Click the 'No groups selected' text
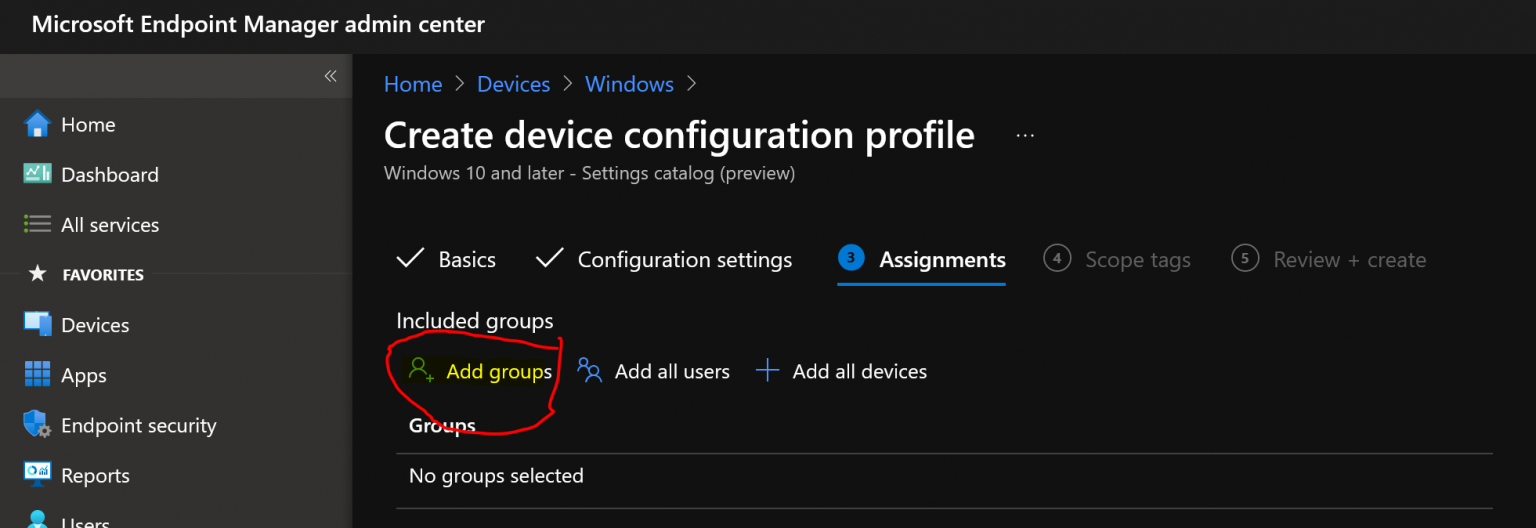 click(496, 476)
